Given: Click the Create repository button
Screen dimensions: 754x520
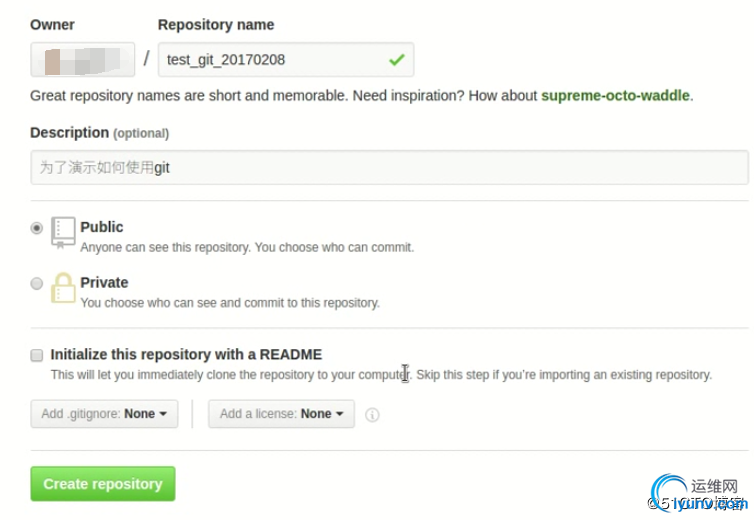Looking at the screenshot, I should tap(103, 483).
